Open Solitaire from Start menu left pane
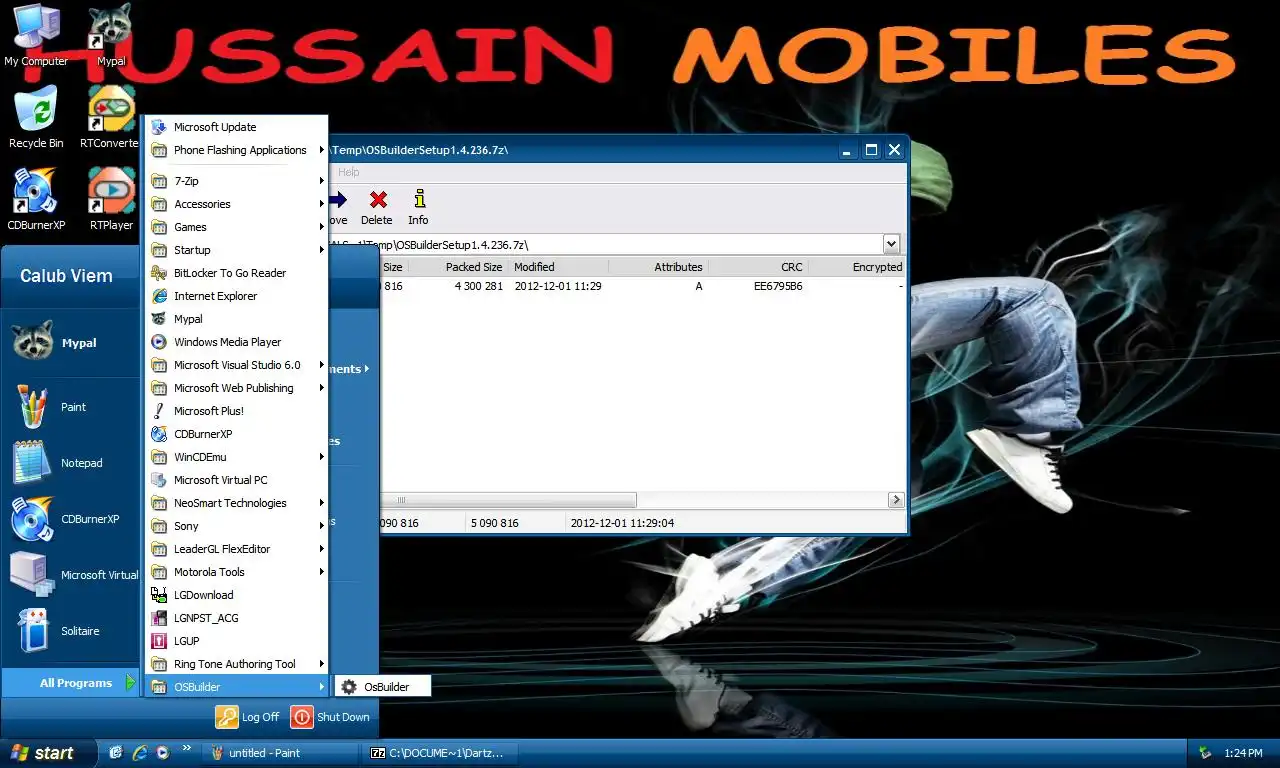This screenshot has height=768, width=1280. tap(70, 631)
